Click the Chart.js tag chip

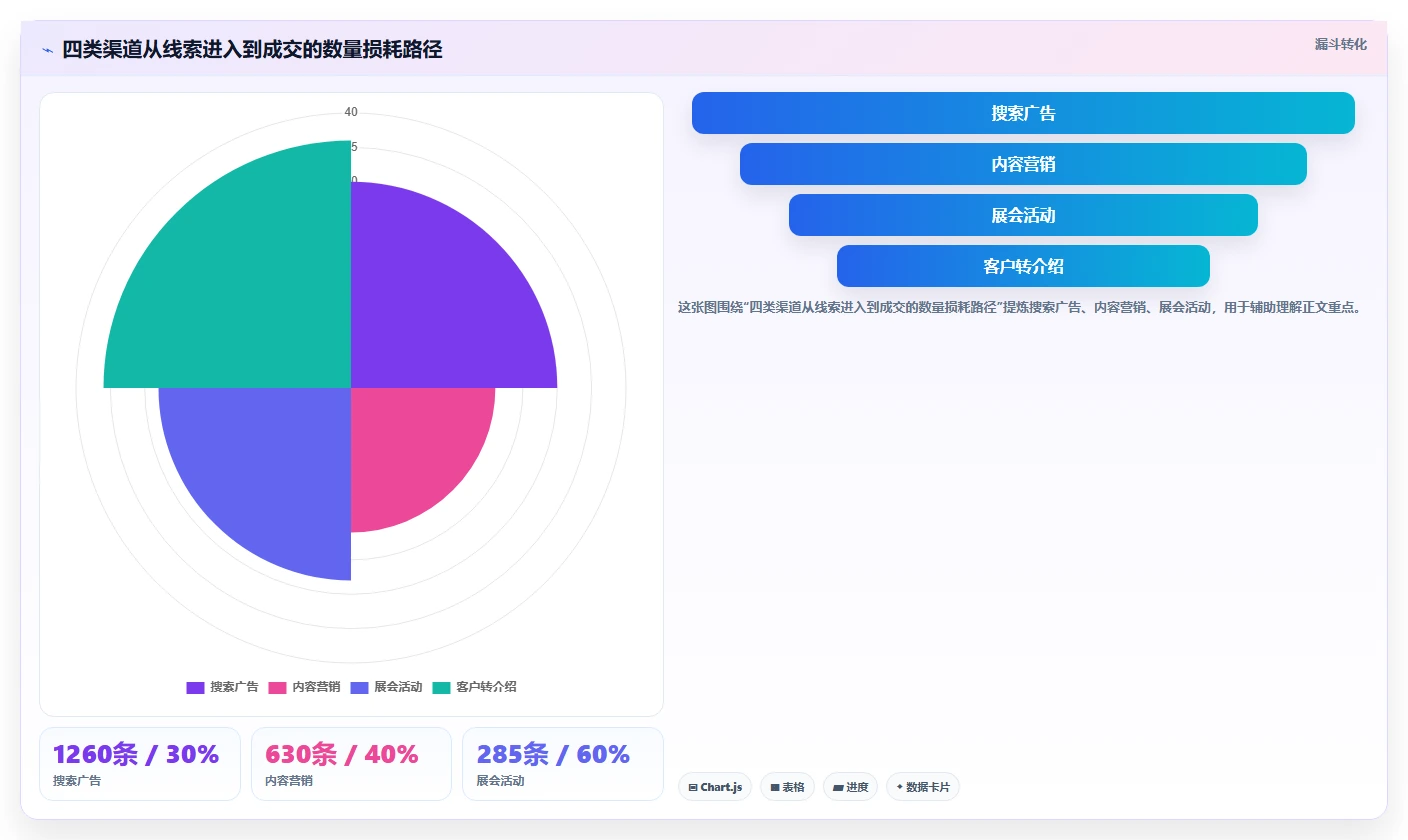715,787
